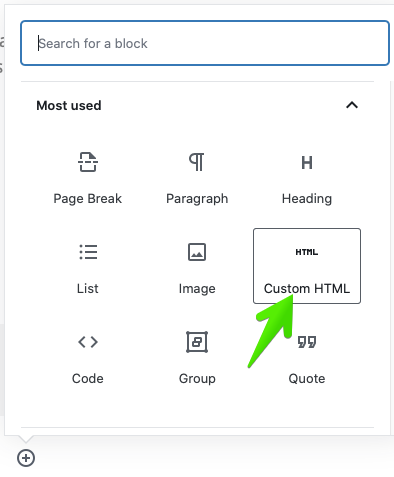Insert a Group block via its icon
Viewport: 394px width, 477px height.
click(x=197, y=342)
